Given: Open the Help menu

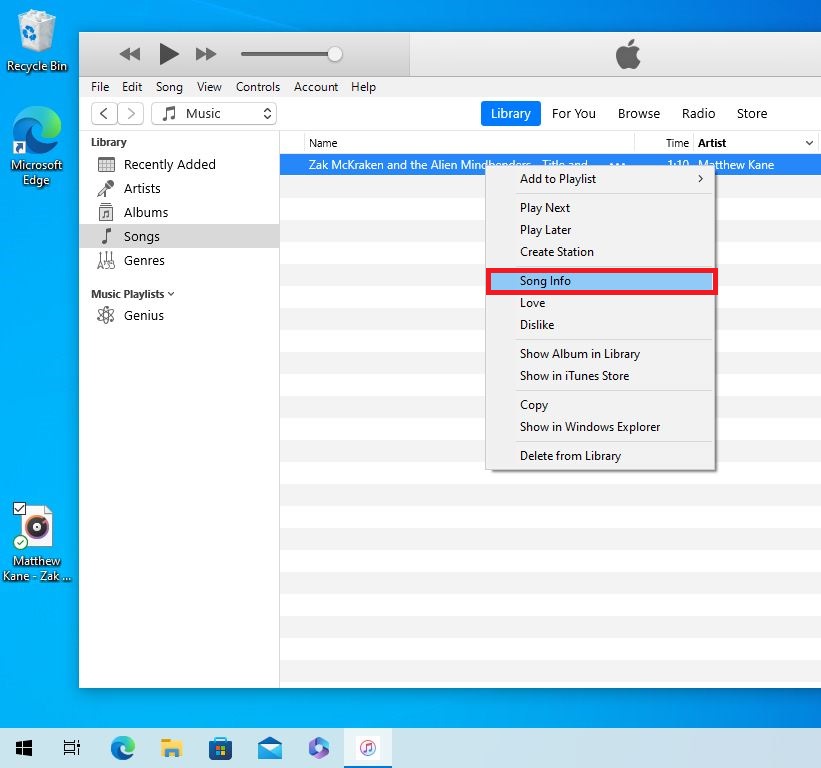Looking at the screenshot, I should pyautogui.click(x=363, y=87).
